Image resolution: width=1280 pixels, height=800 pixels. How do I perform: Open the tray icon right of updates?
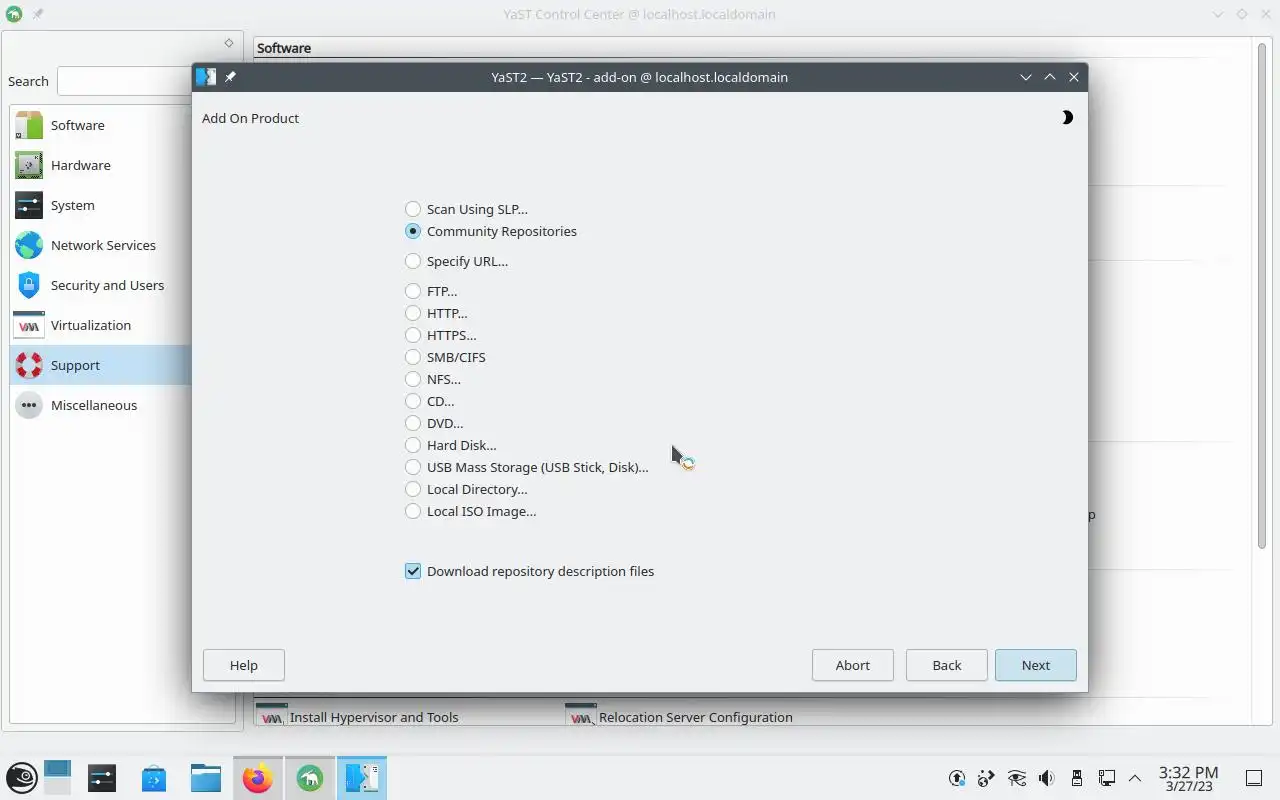coord(987,778)
